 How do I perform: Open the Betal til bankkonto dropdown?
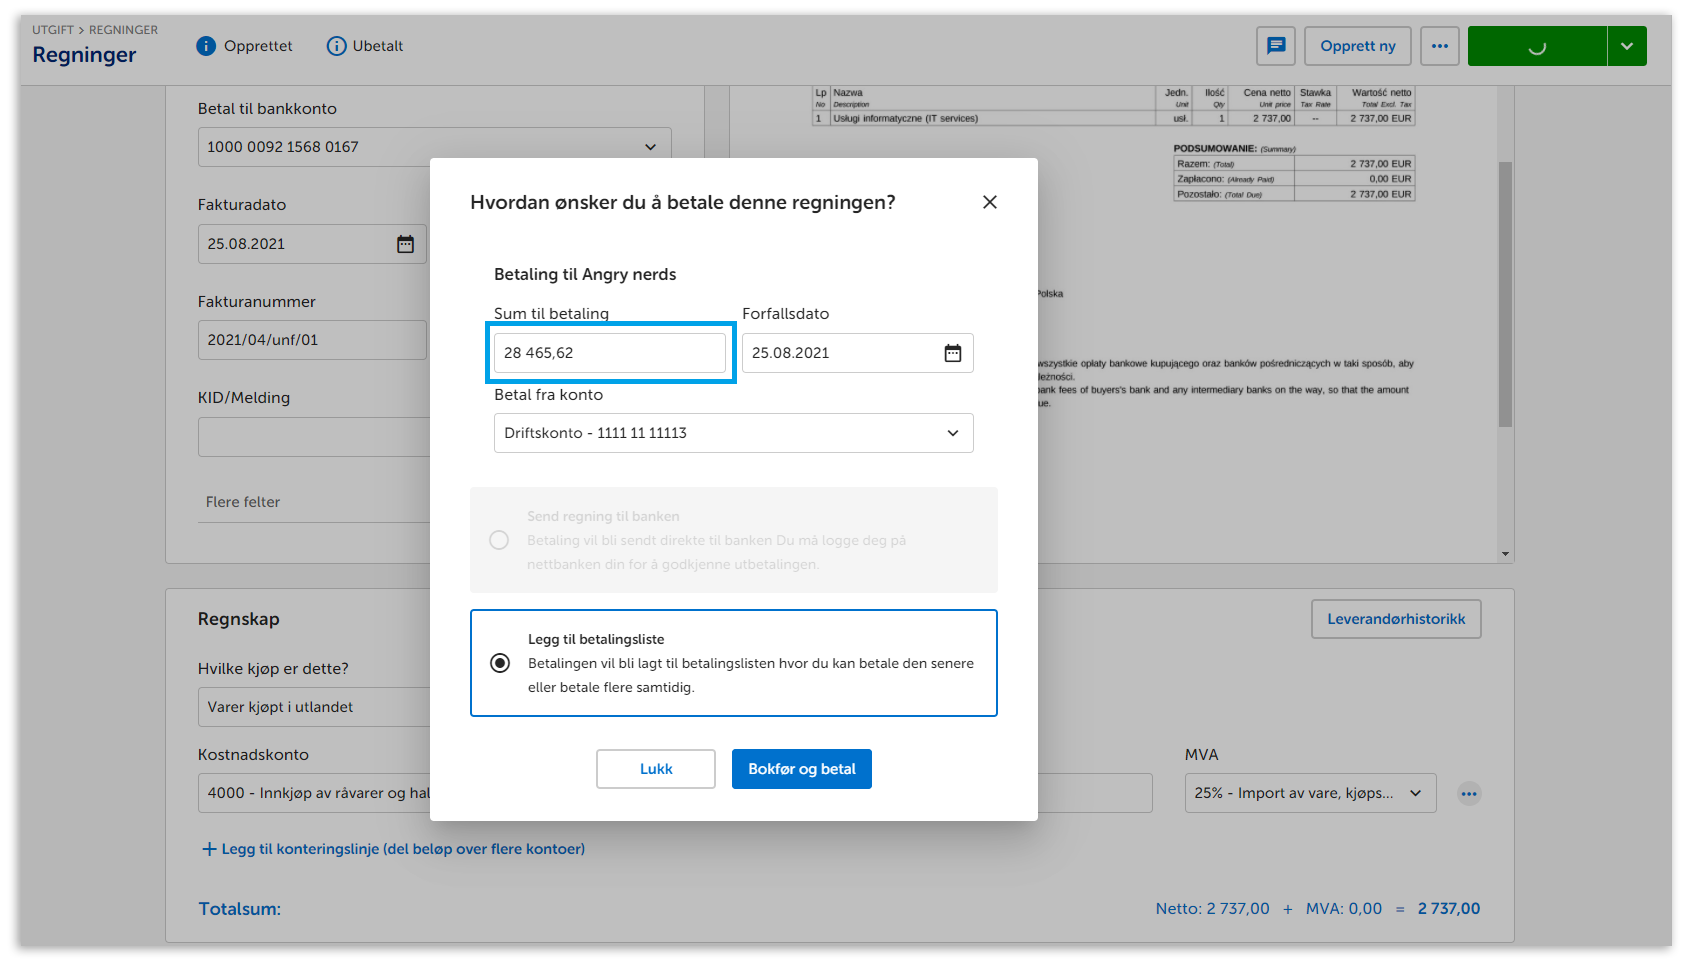[x=434, y=147]
